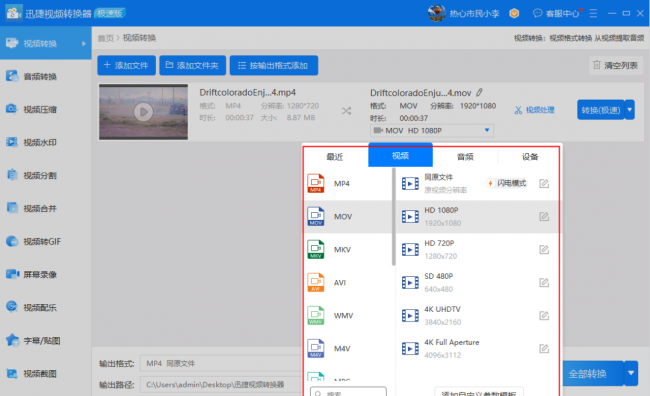The width and height of the screenshot is (650, 396).
Task: Rename output file with pencil icon
Action: [480, 92]
